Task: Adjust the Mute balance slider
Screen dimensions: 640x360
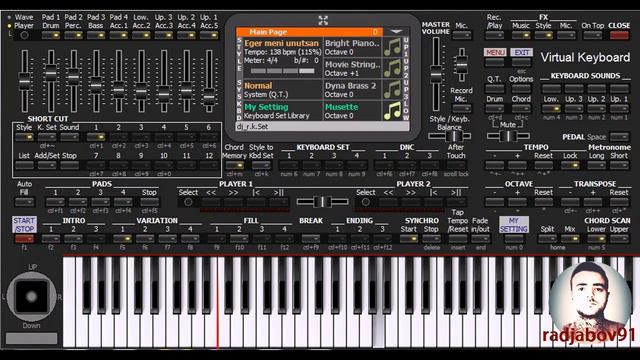Action: [x=508, y=136]
